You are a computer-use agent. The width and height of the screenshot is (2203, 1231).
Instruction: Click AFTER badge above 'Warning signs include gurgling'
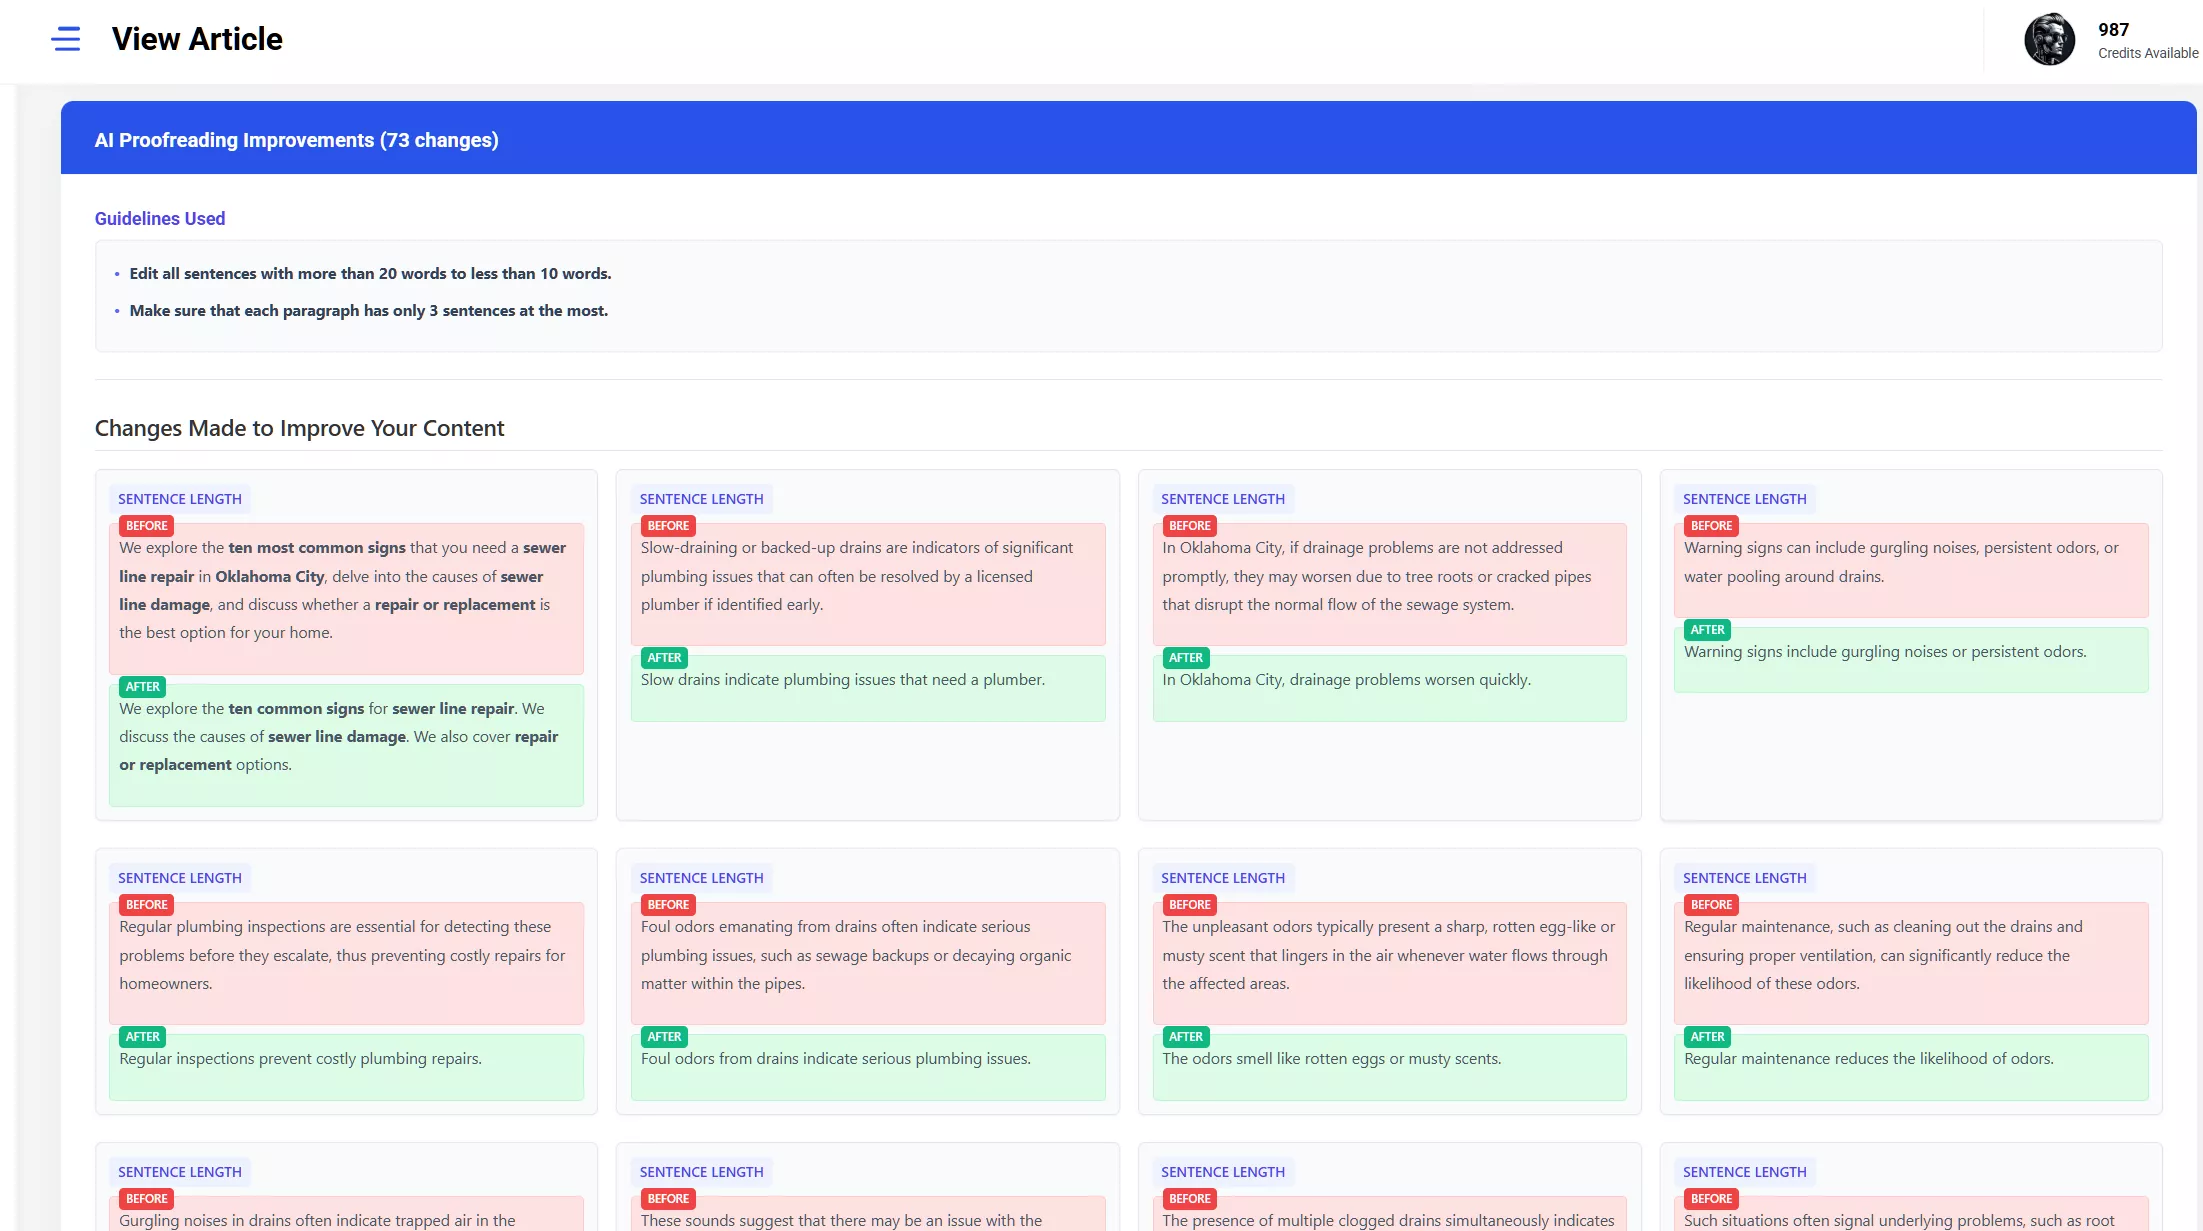1707,630
